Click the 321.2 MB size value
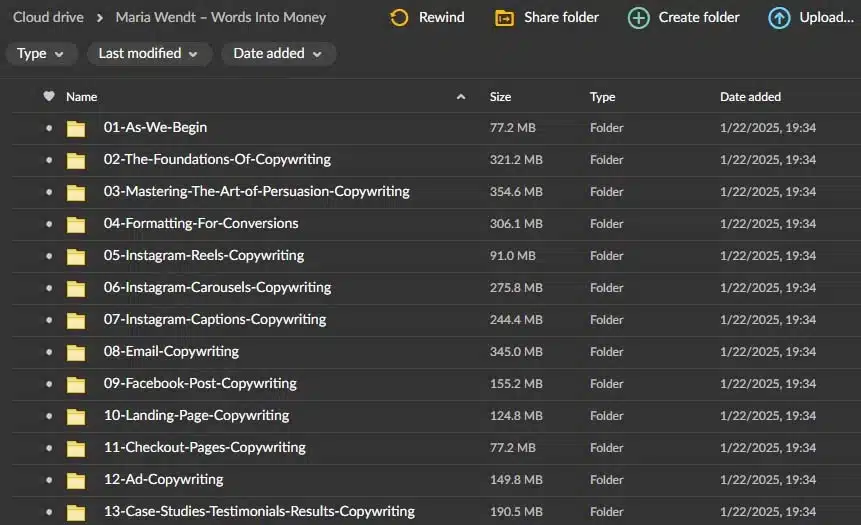The image size is (861, 525). click(x=516, y=160)
